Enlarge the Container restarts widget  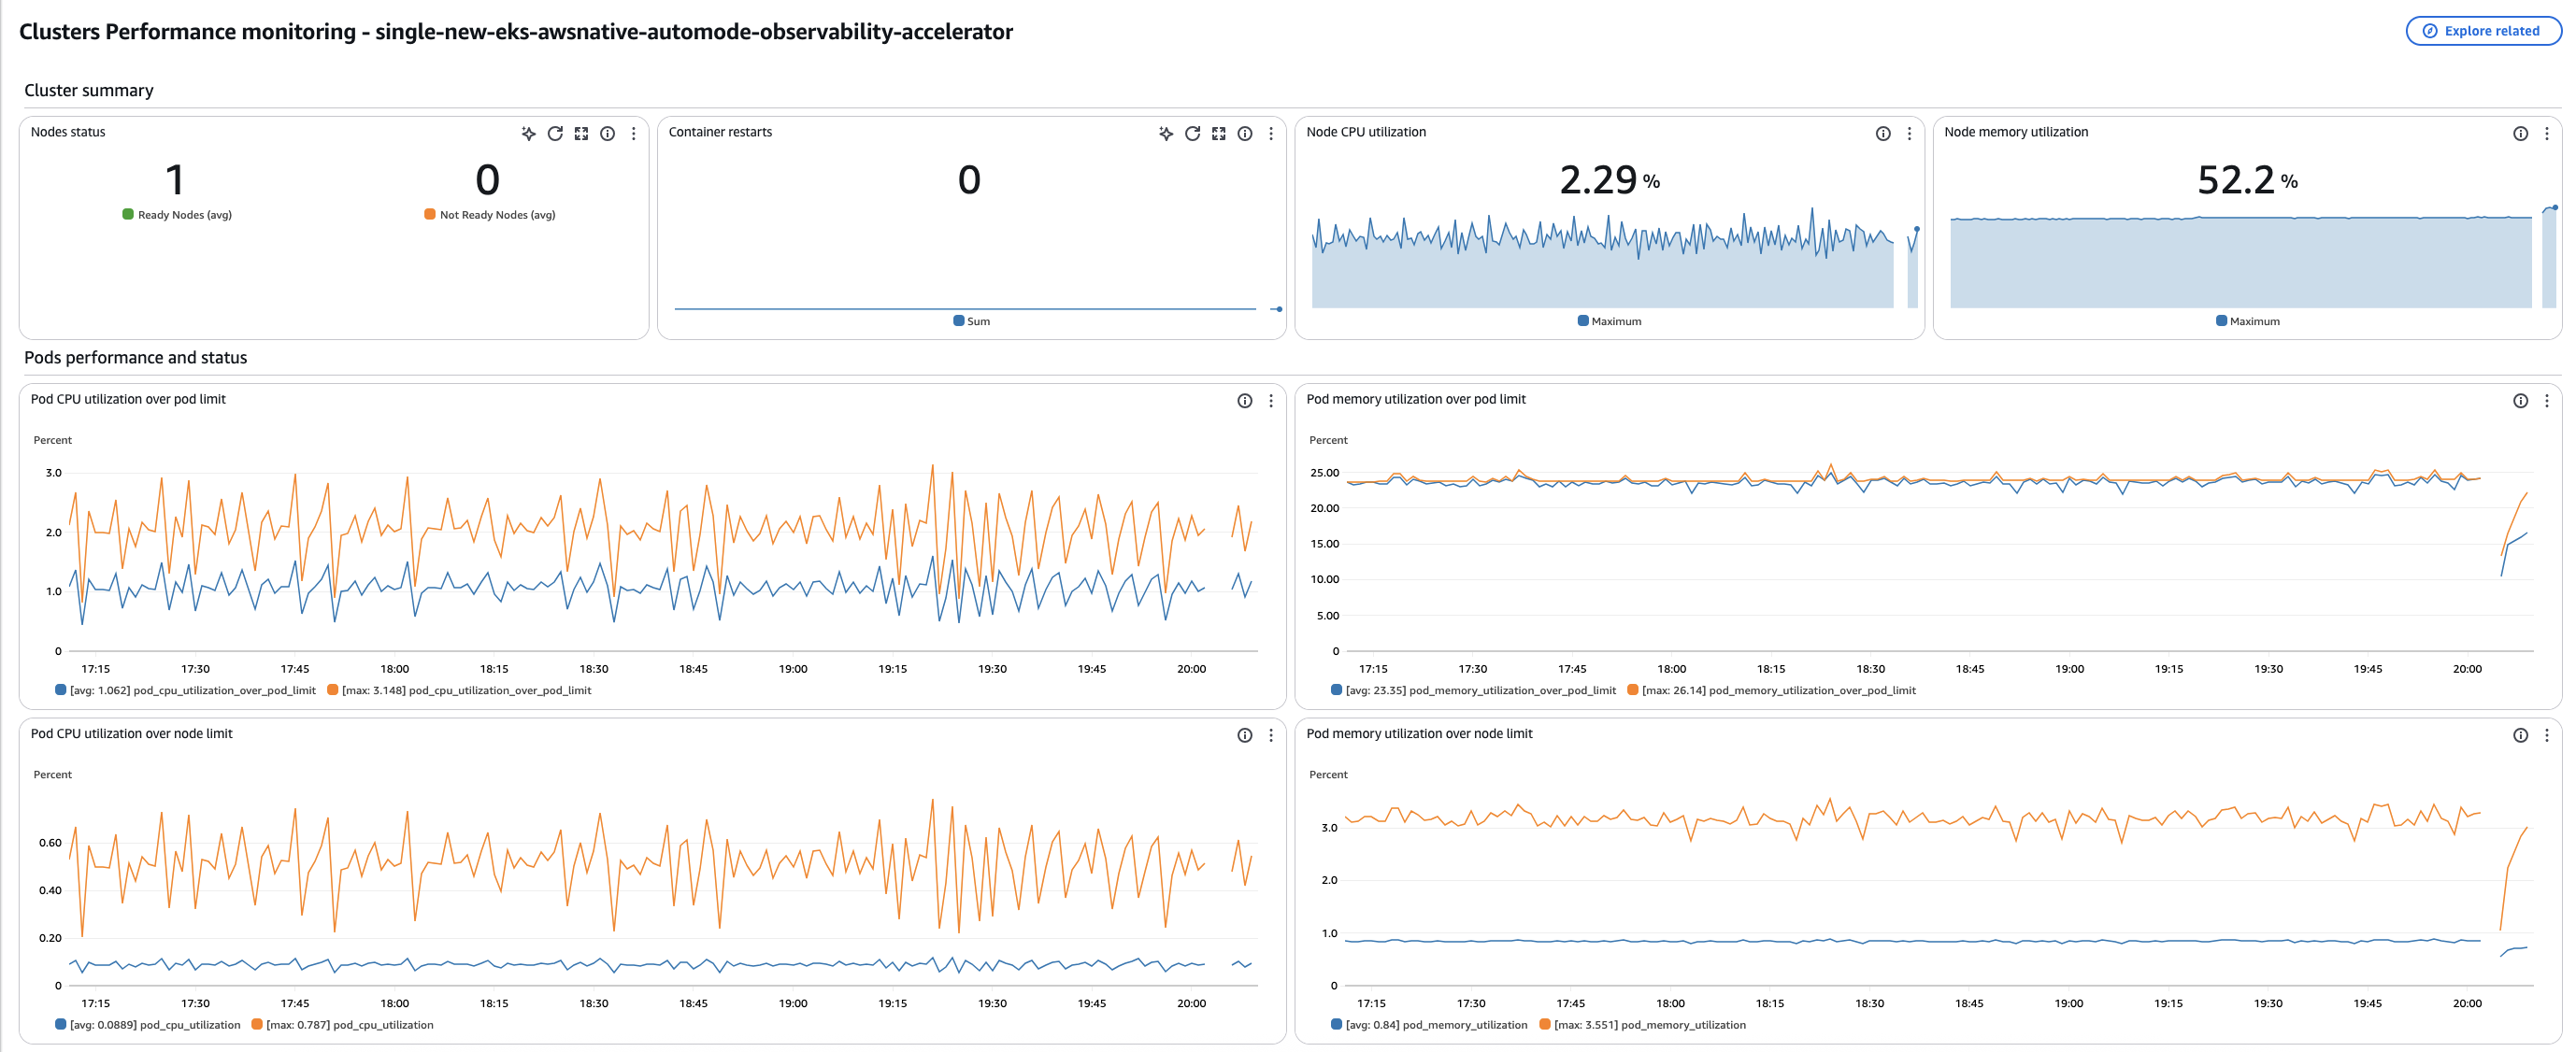coord(1219,133)
